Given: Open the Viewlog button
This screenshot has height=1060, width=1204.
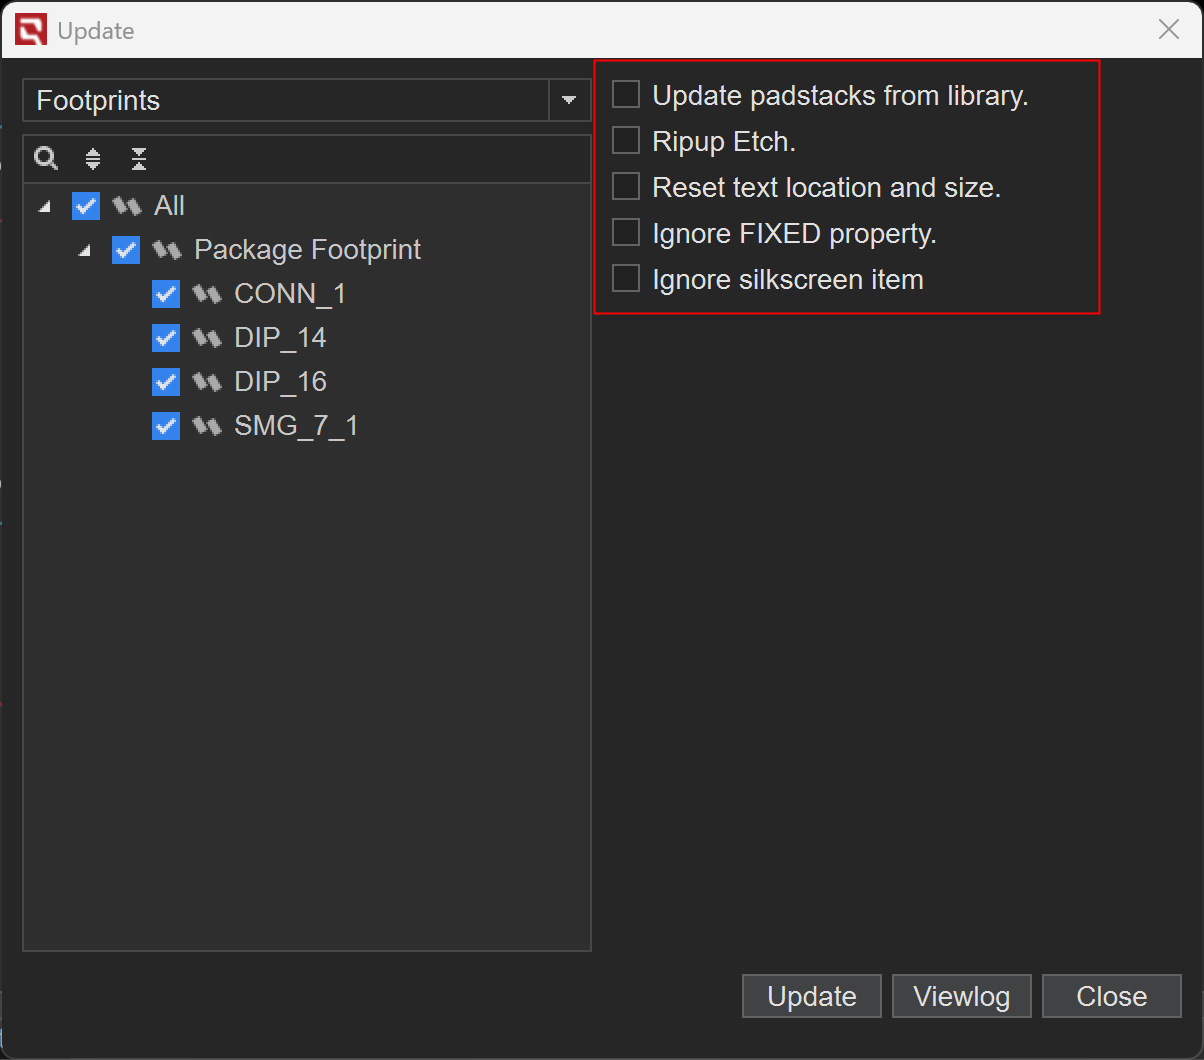Looking at the screenshot, I should (961, 997).
